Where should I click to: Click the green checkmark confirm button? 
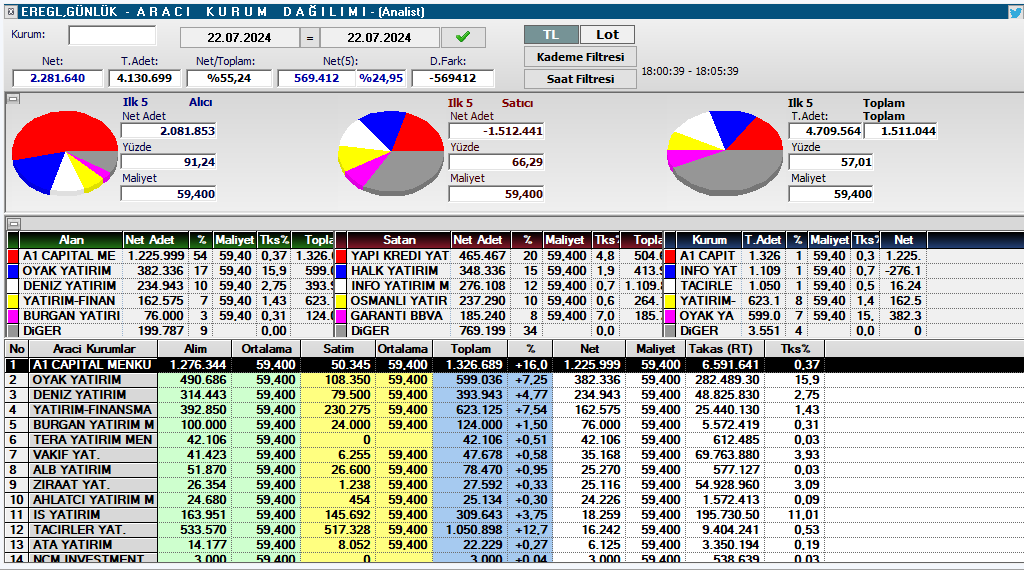(463, 37)
